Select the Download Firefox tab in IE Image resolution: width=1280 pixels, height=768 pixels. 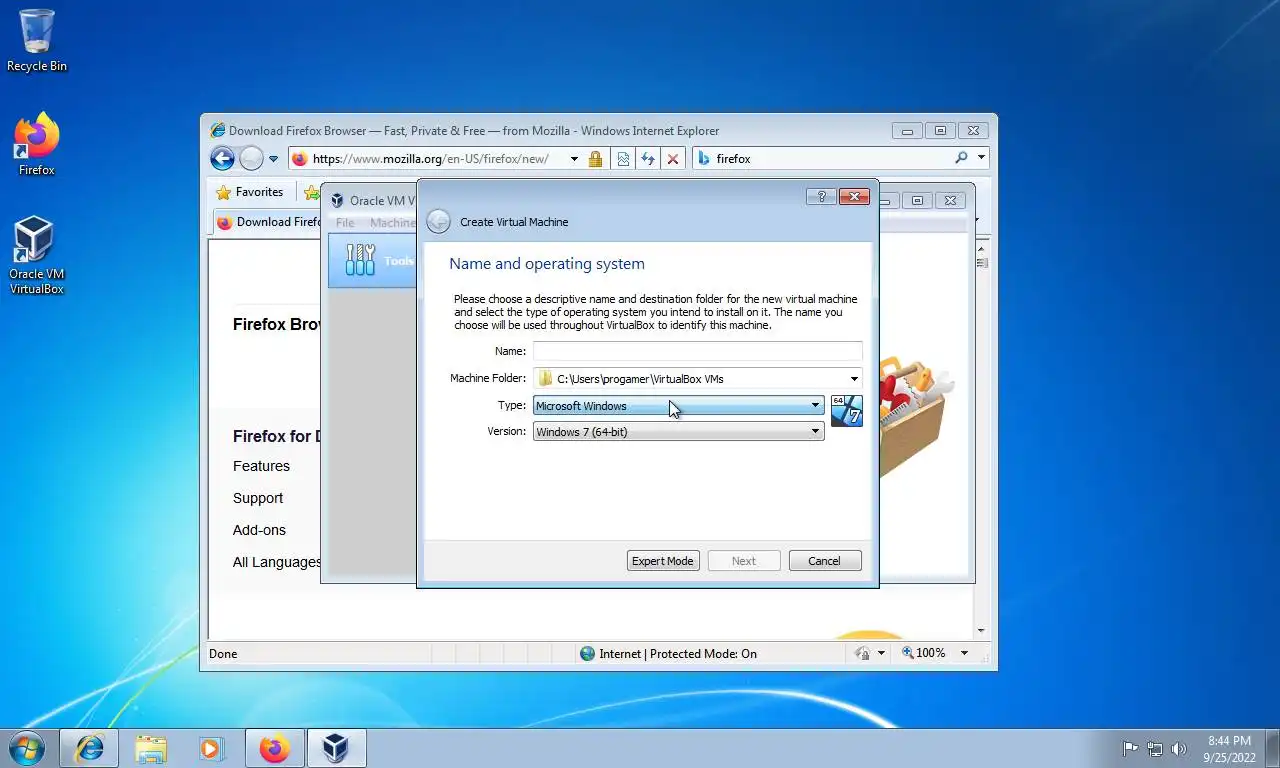tap(268, 222)
